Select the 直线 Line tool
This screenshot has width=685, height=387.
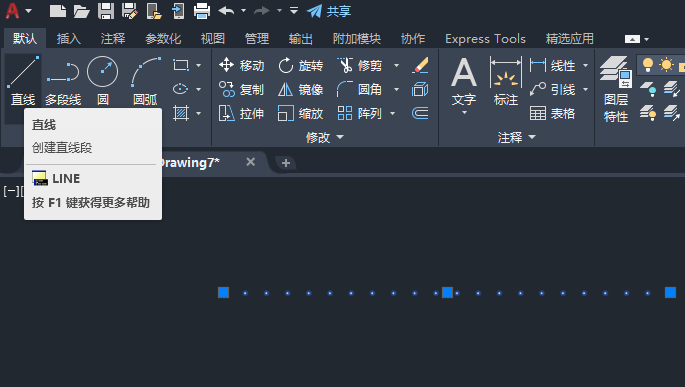tap(23, 81)
